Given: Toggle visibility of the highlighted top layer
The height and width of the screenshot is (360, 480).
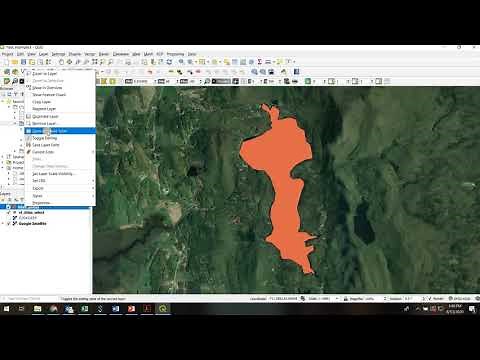Looking at the screenshot, I should (x=9, y=207).
